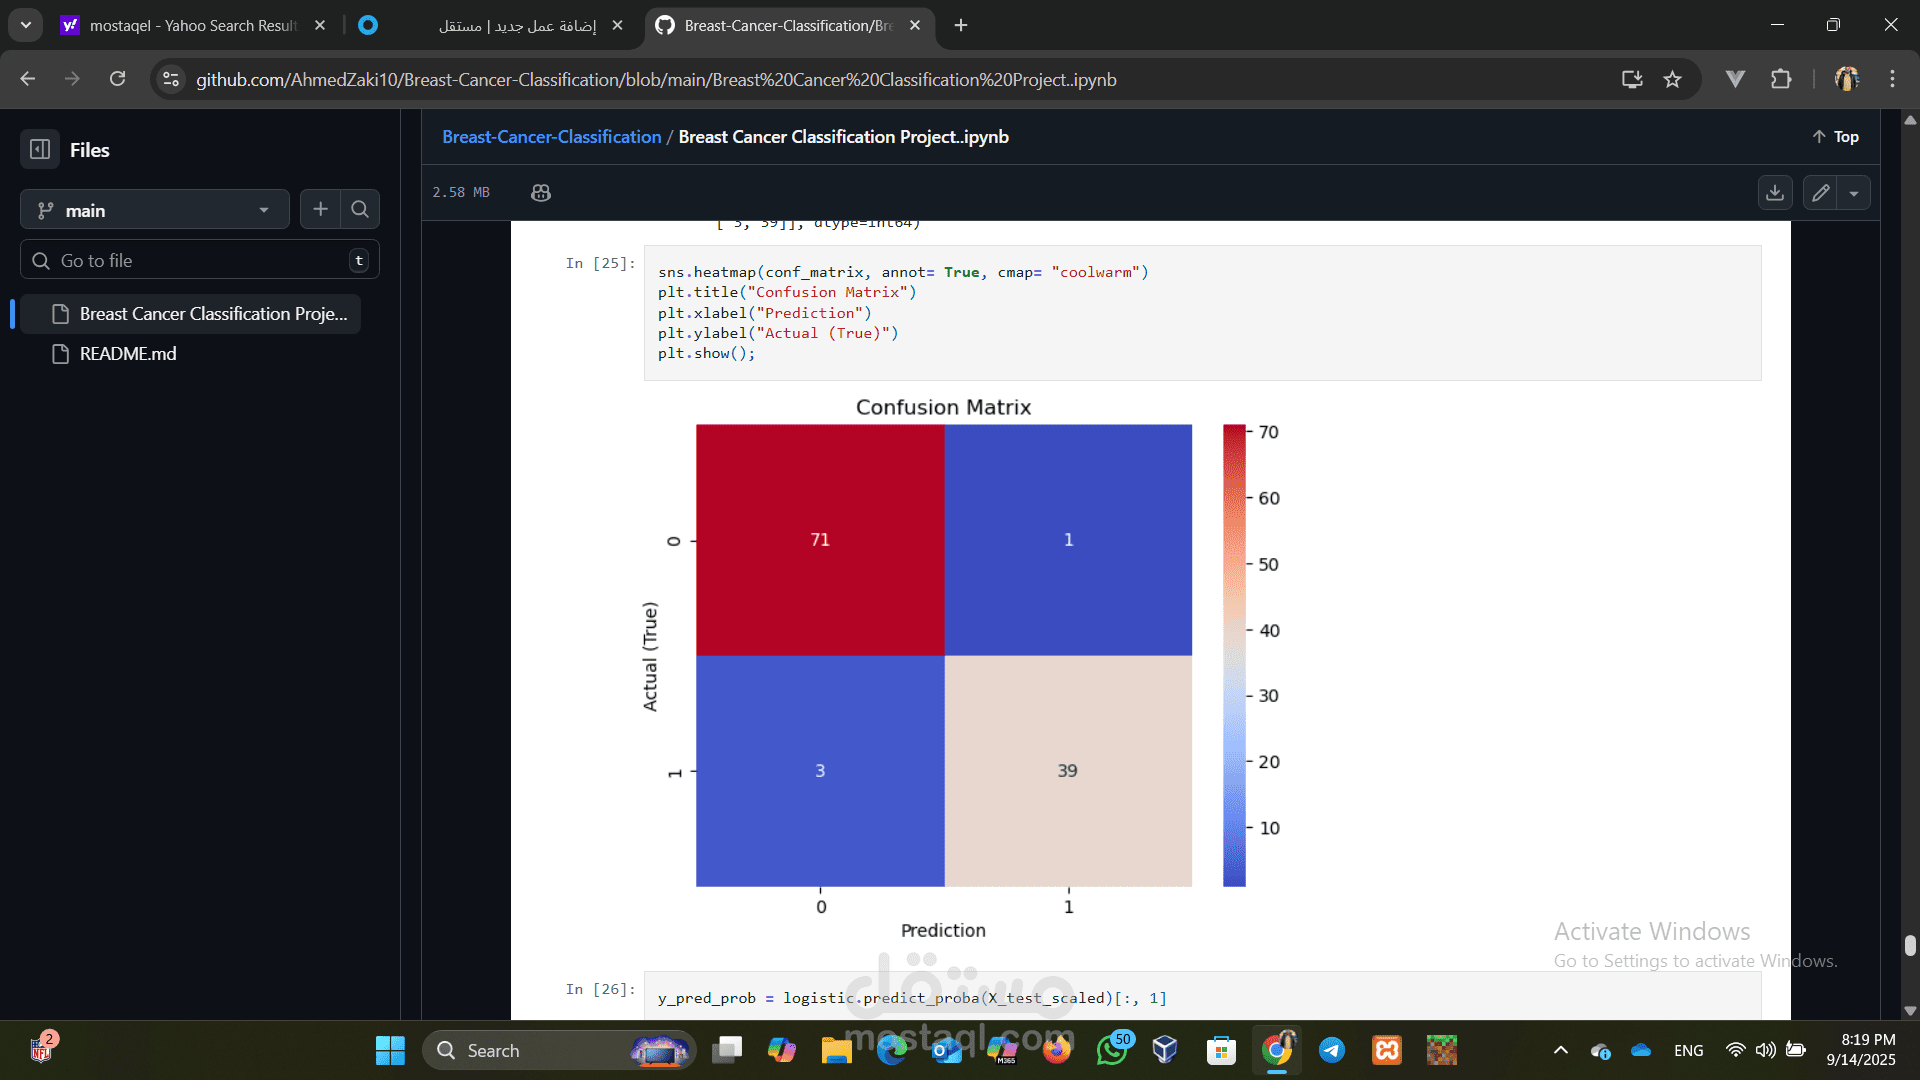Open the Extensions puzzle icon
Screen dimensions: 1920x1080
(x=1781, y=79)
